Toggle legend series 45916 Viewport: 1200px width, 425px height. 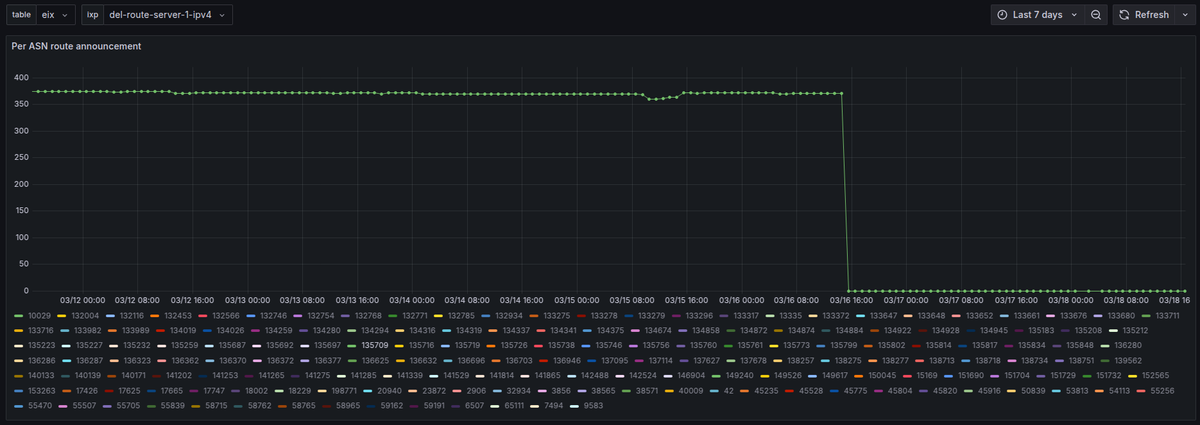click(990, 391)
